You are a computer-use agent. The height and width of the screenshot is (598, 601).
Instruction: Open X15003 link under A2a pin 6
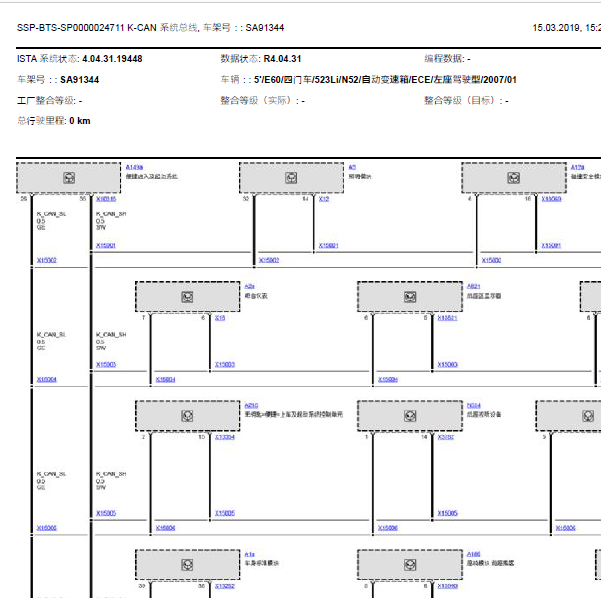click(225, 365)
